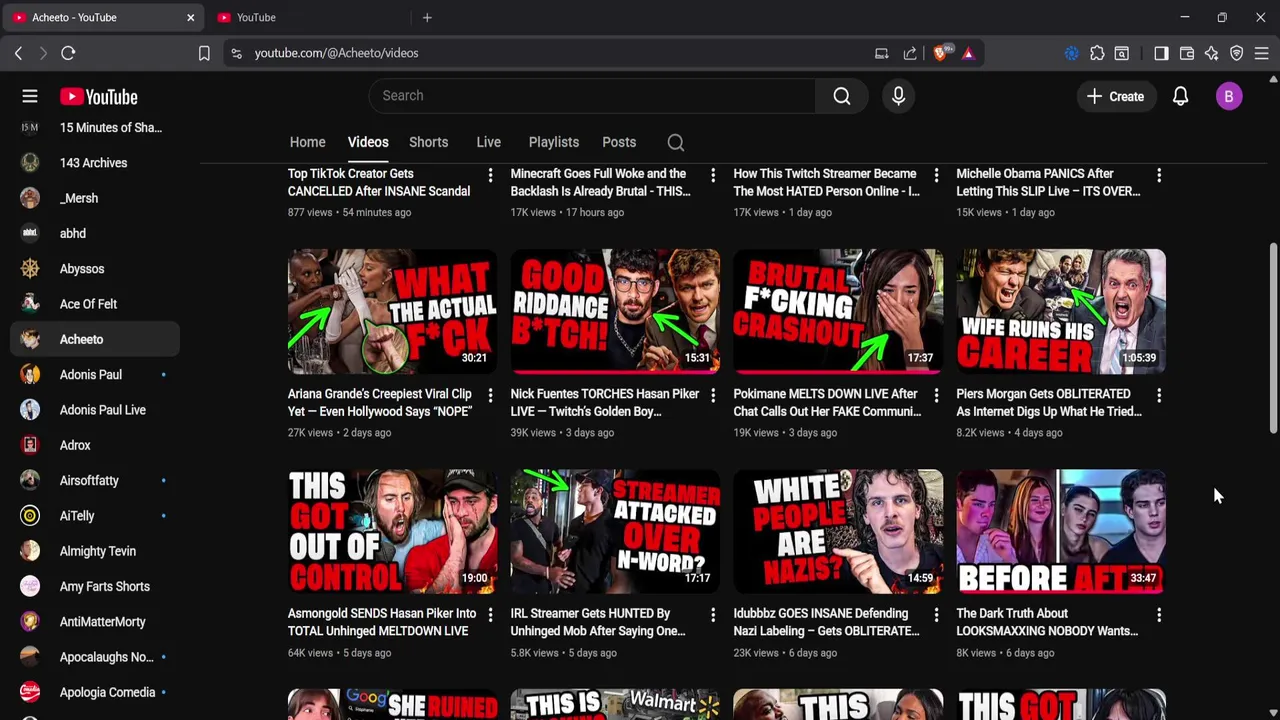Screen dimensions: 1280x720
Task: Open IRL Streamer Gets HUNTED thumbnail
Action: click(x=615, y=531)
